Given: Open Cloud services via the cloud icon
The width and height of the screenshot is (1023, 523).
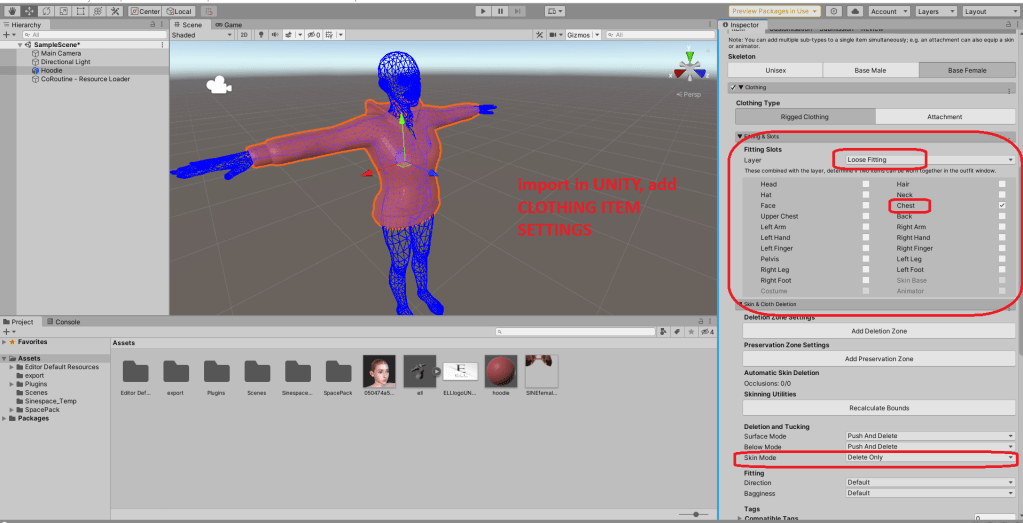Looking at the screenshot, I should point(854,11).
